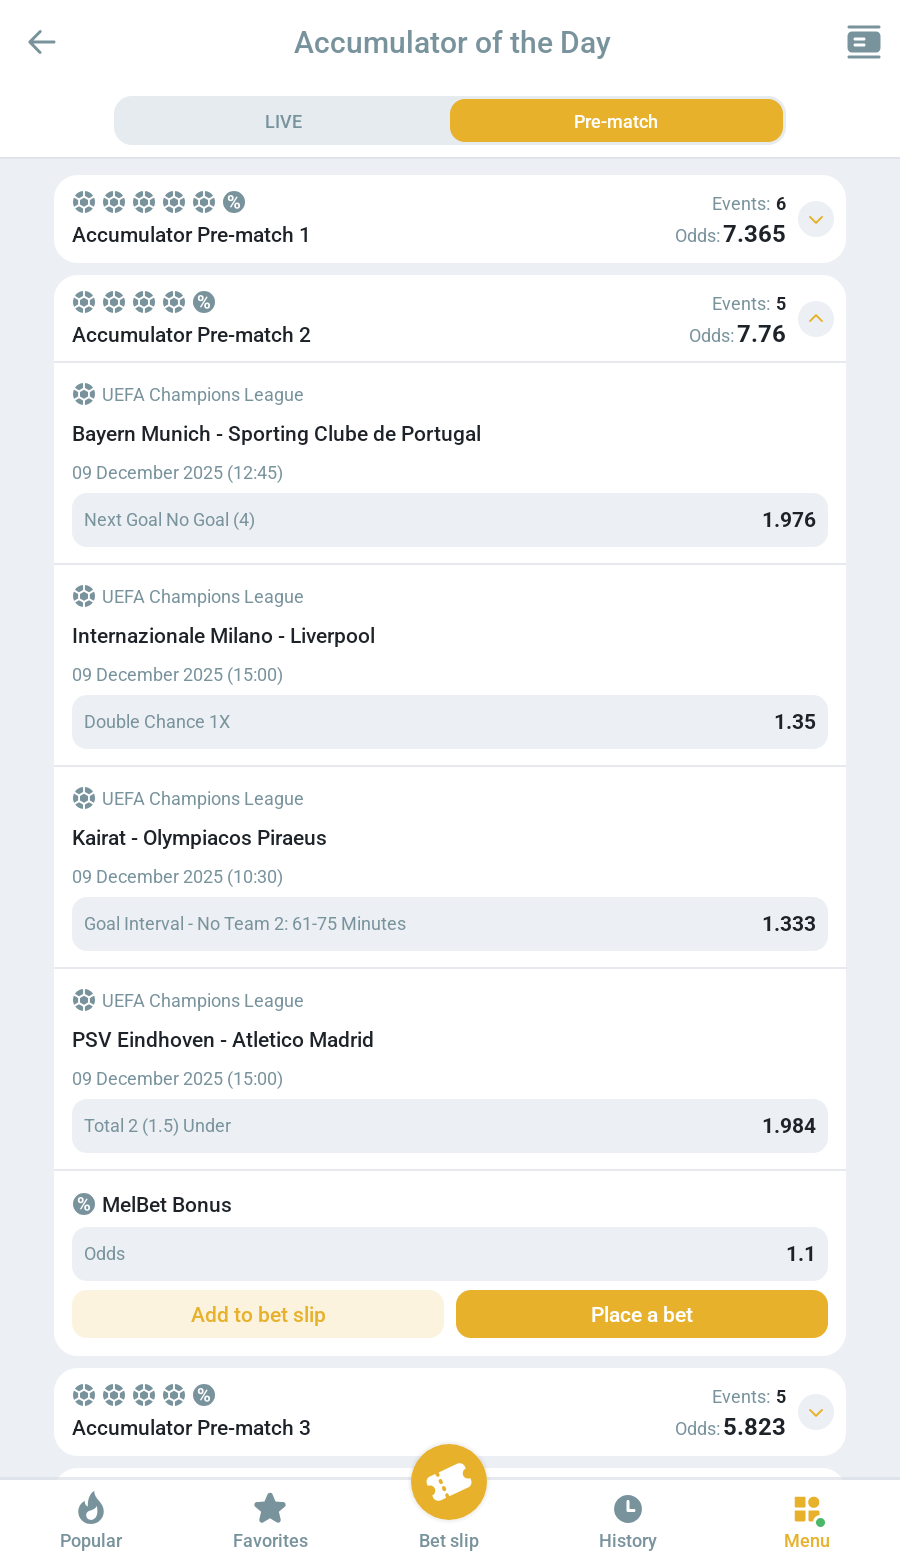
Task: Collapse Accumulator Pre-match 2
Action: 816,319
